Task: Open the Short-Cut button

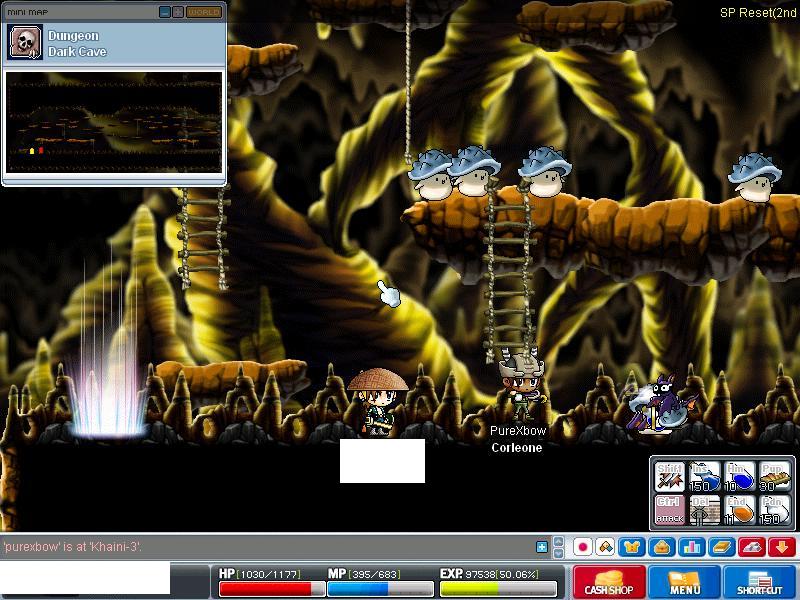Action: click(760, 582)
